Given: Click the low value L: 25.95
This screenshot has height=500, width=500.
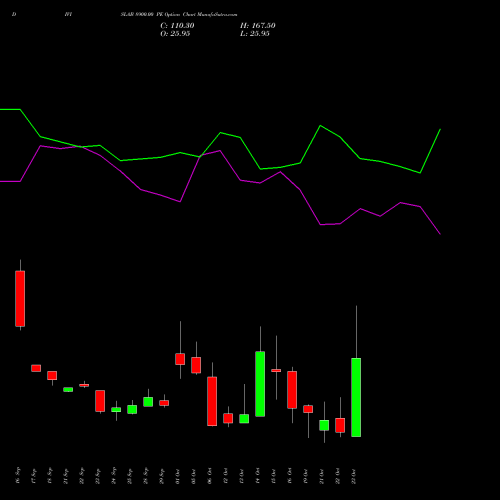Looking at the screenshot, I should point(255,34).
